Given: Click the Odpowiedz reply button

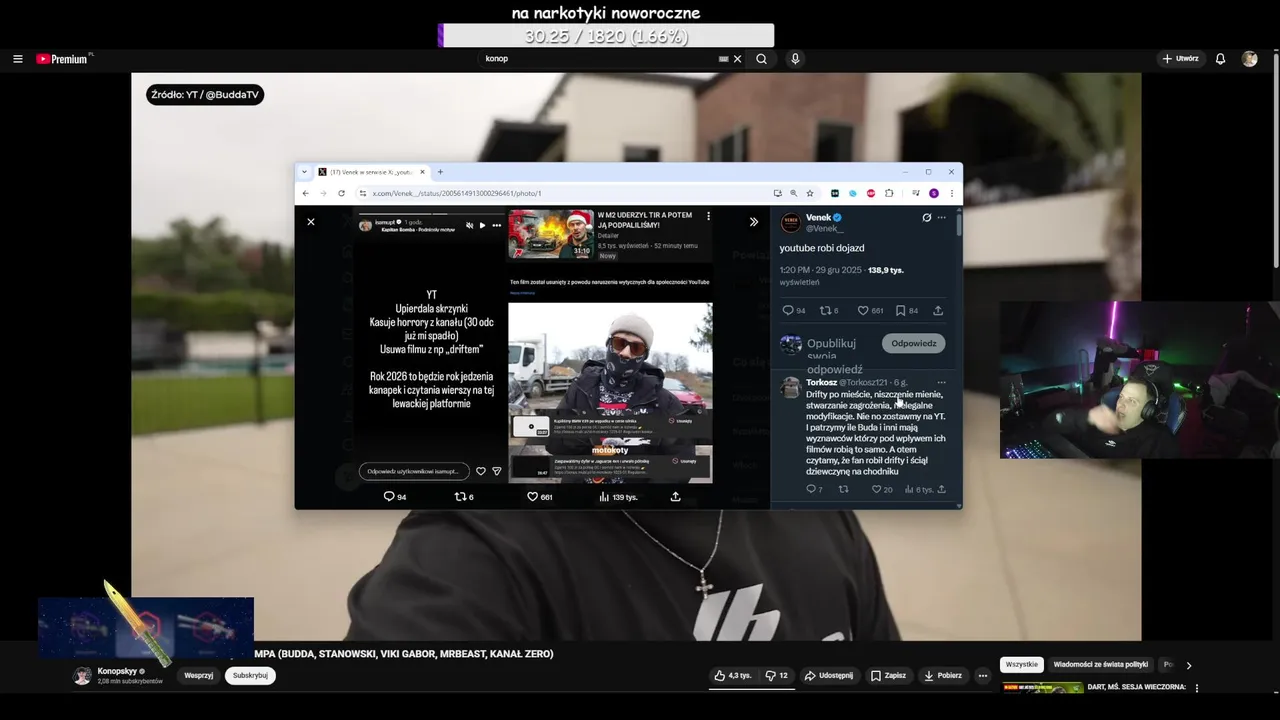Looking at the screenshot, I should tap(913, 343).
